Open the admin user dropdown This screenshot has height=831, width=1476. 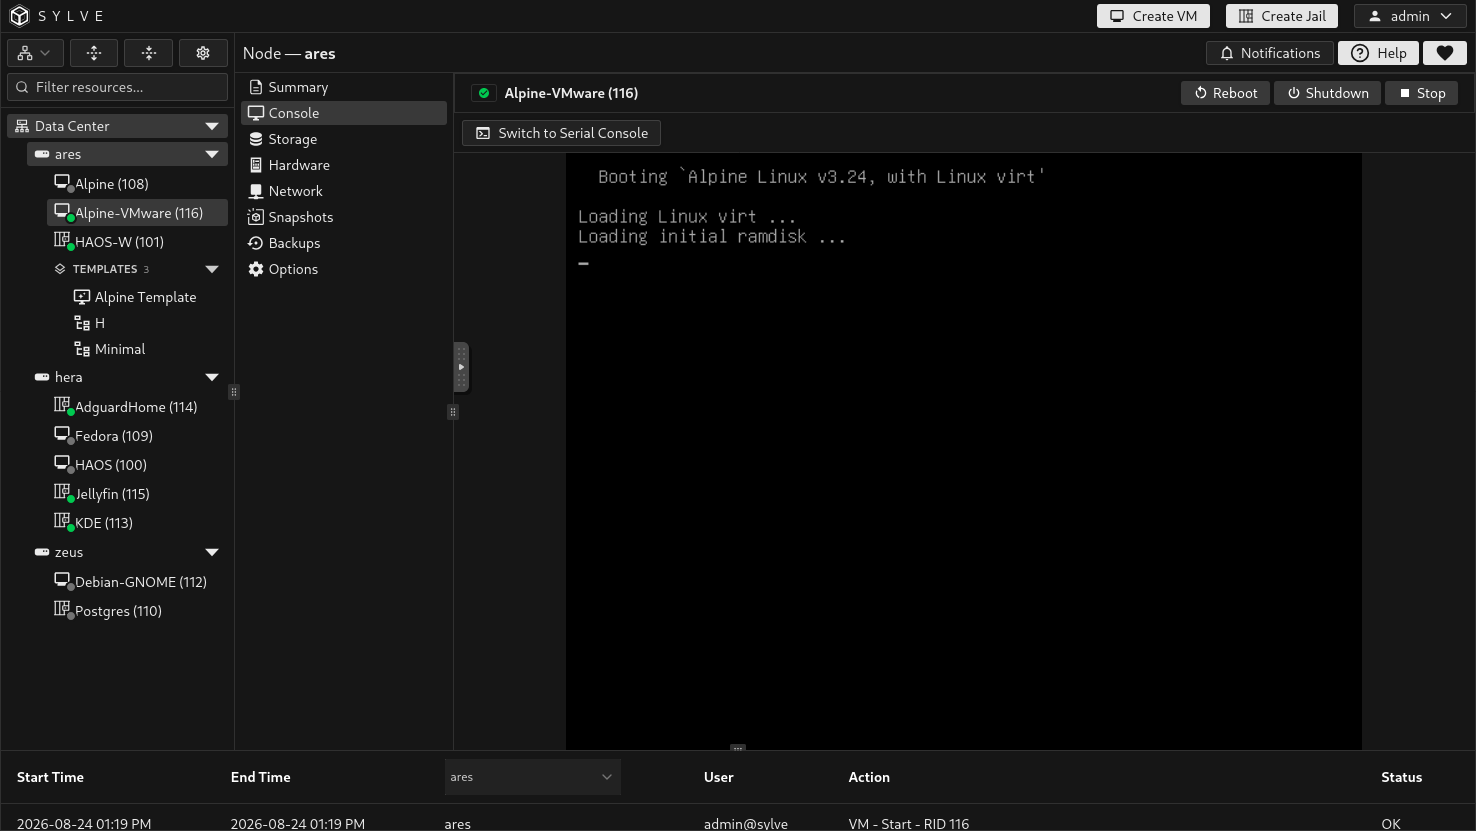[1410, 16]
